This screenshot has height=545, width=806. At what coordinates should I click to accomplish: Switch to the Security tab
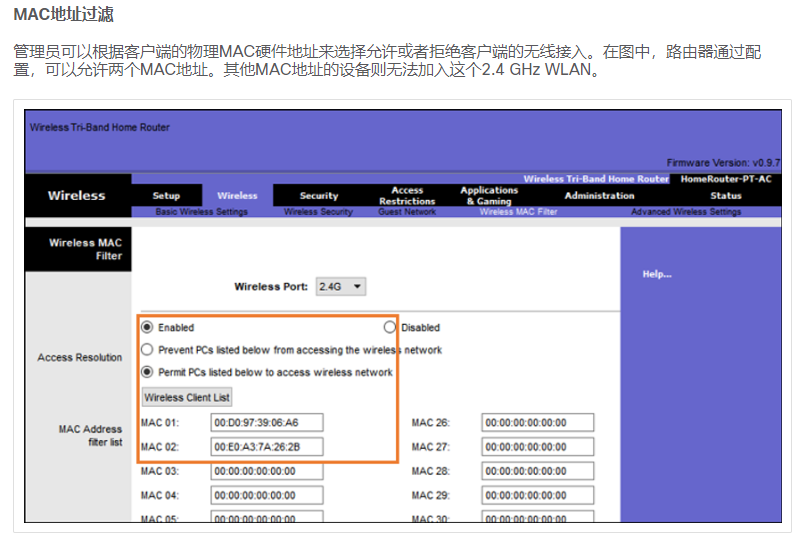click(319, 196)
